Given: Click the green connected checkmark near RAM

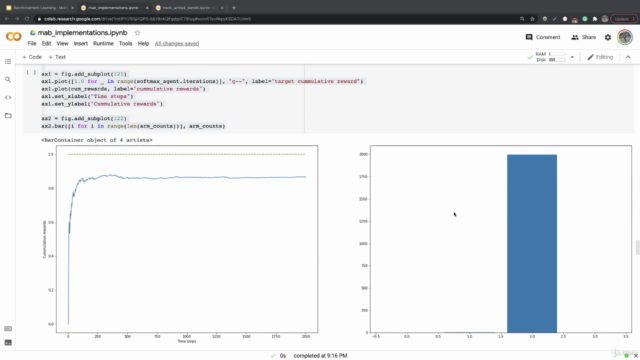Looking at the screenshot, I should 530,57.
